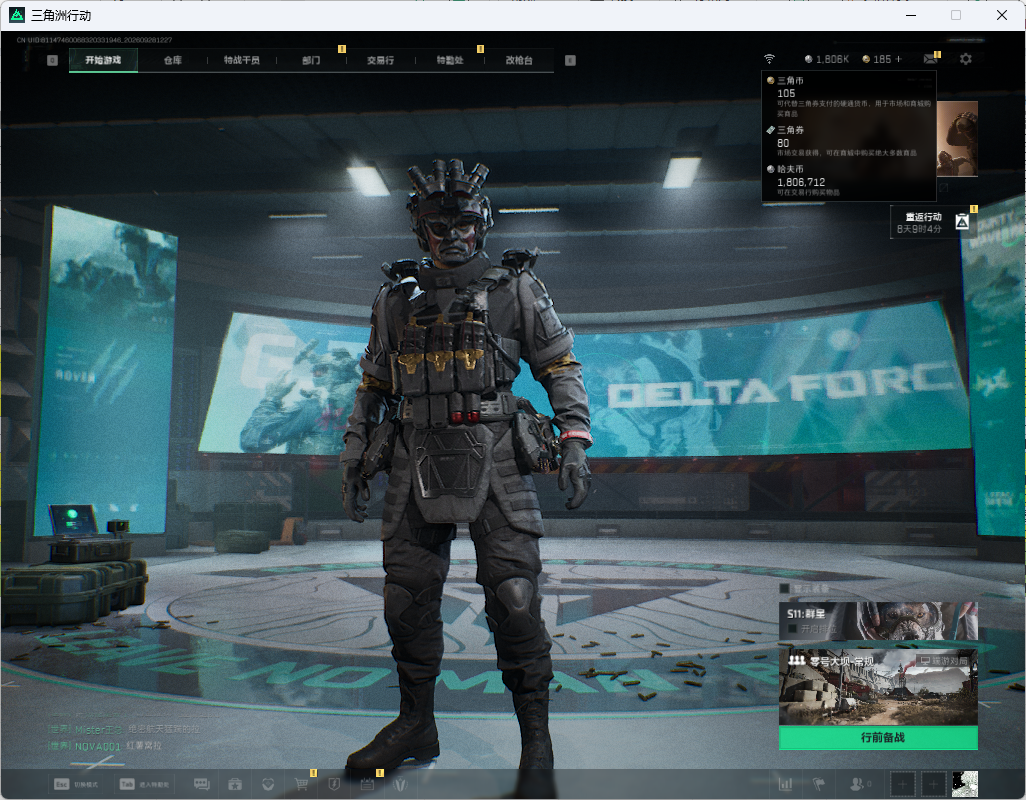Viewport: 1026px width, 800px height.
Task: Click the first empty teammate plus slot
Action: click(902, 784)
